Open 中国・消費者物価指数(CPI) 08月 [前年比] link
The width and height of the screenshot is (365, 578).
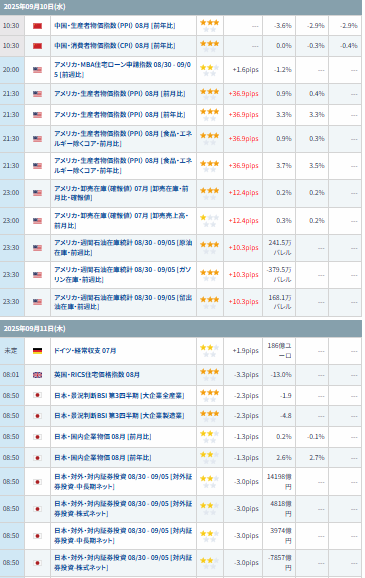click(x=115, y=46)
